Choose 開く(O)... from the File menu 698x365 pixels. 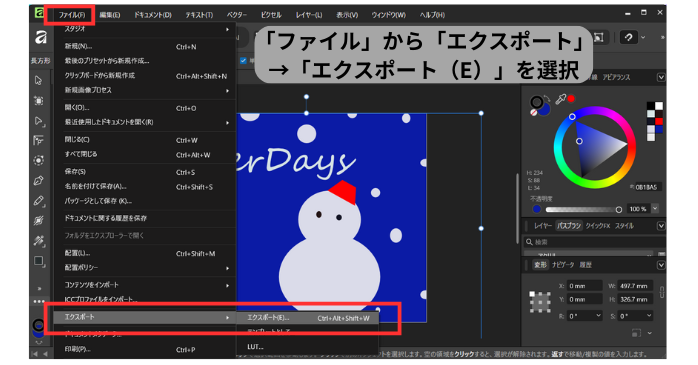(145, 108)
